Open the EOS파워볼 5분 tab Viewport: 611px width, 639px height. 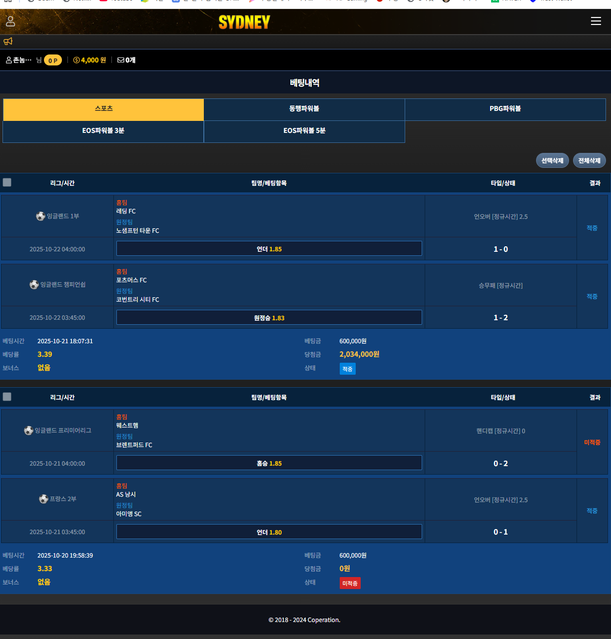[304, 131]
